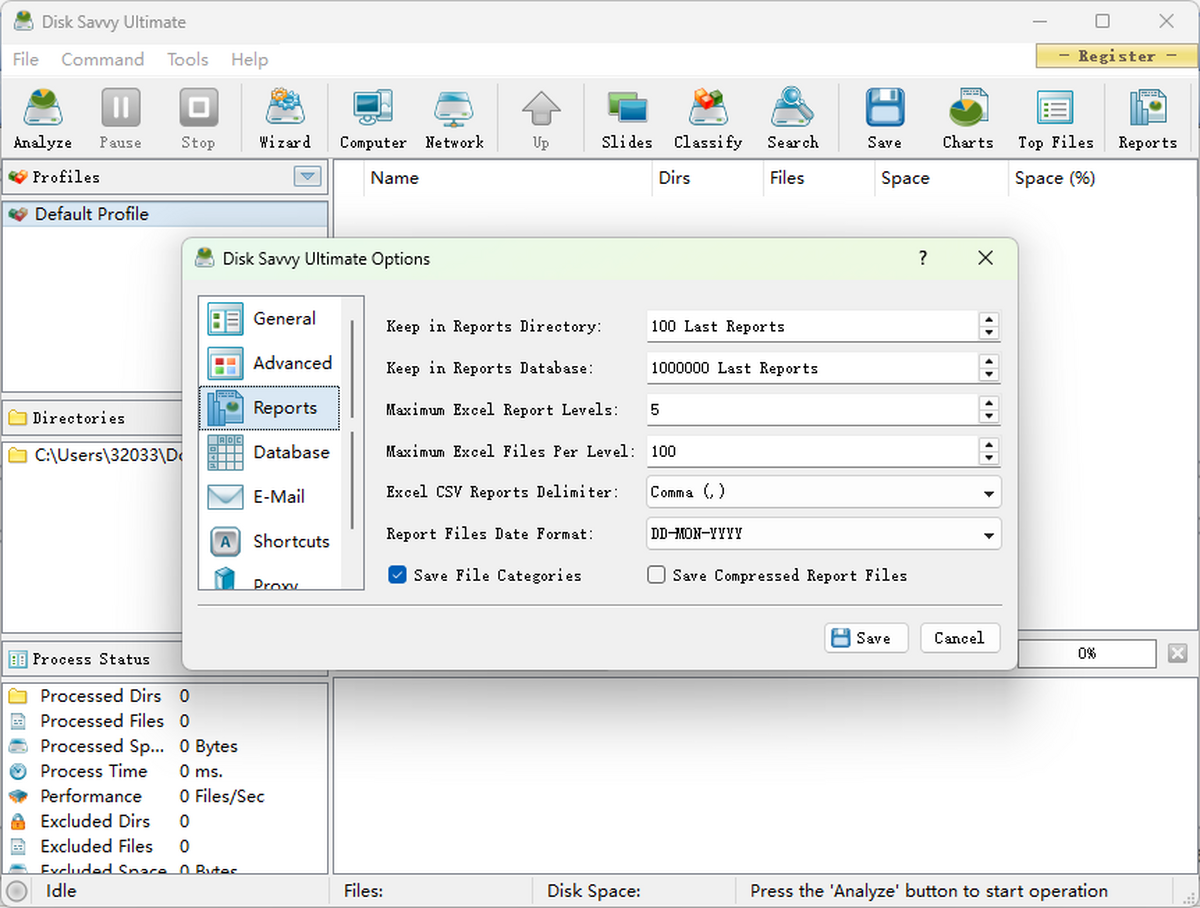
Task: Uncheck Save File Categories
Action: point(397,575)
